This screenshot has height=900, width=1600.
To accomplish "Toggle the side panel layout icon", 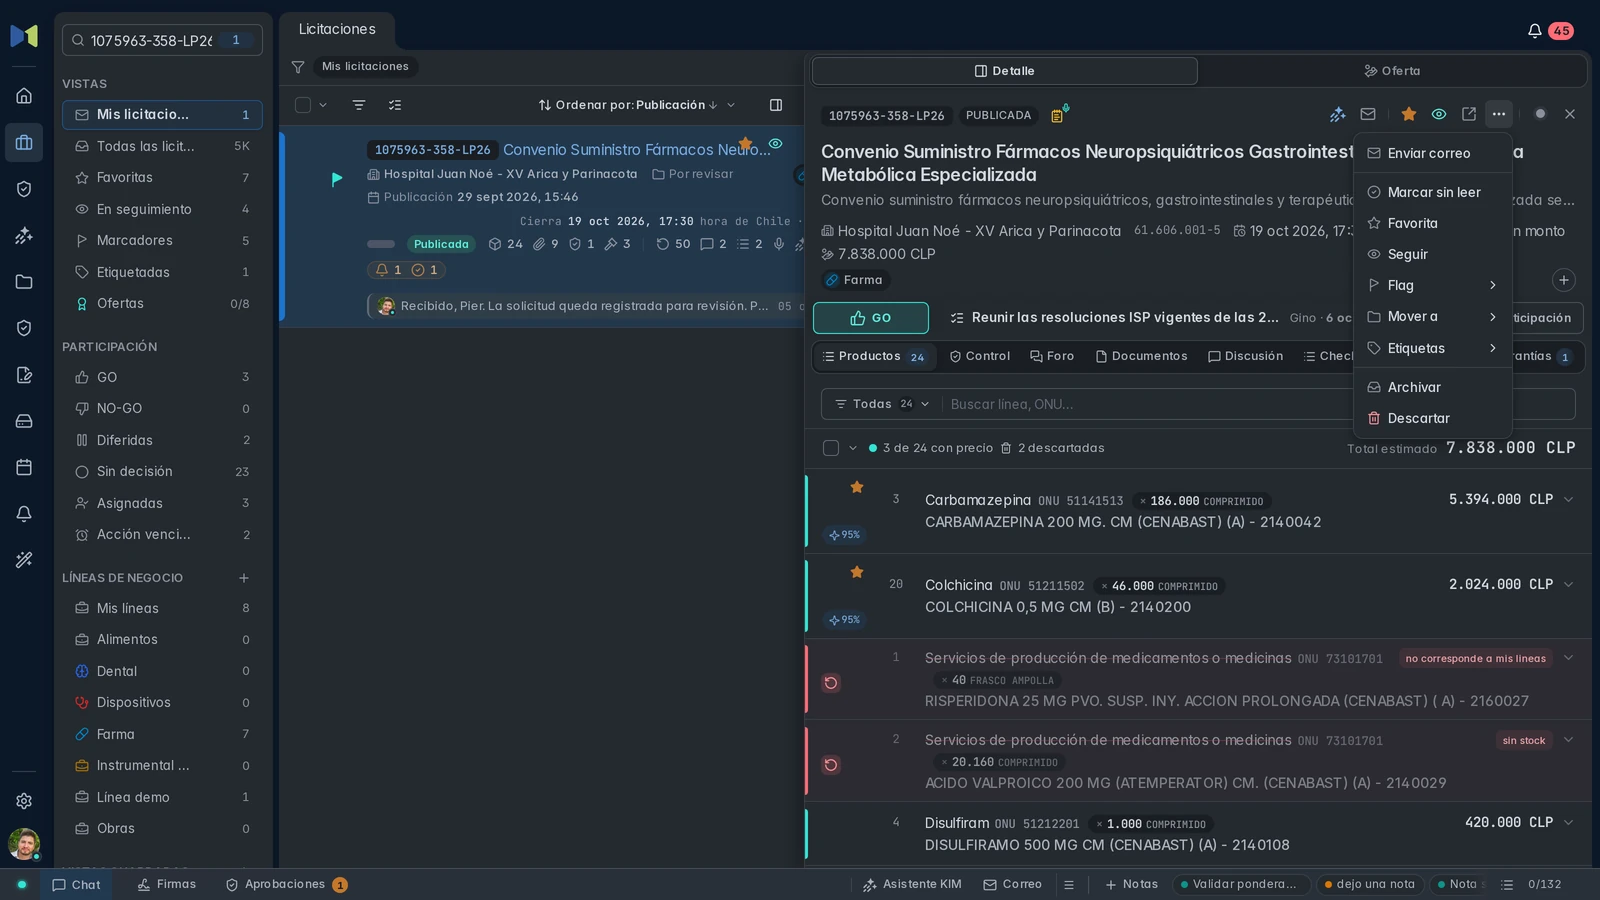I will coord(776,105).
